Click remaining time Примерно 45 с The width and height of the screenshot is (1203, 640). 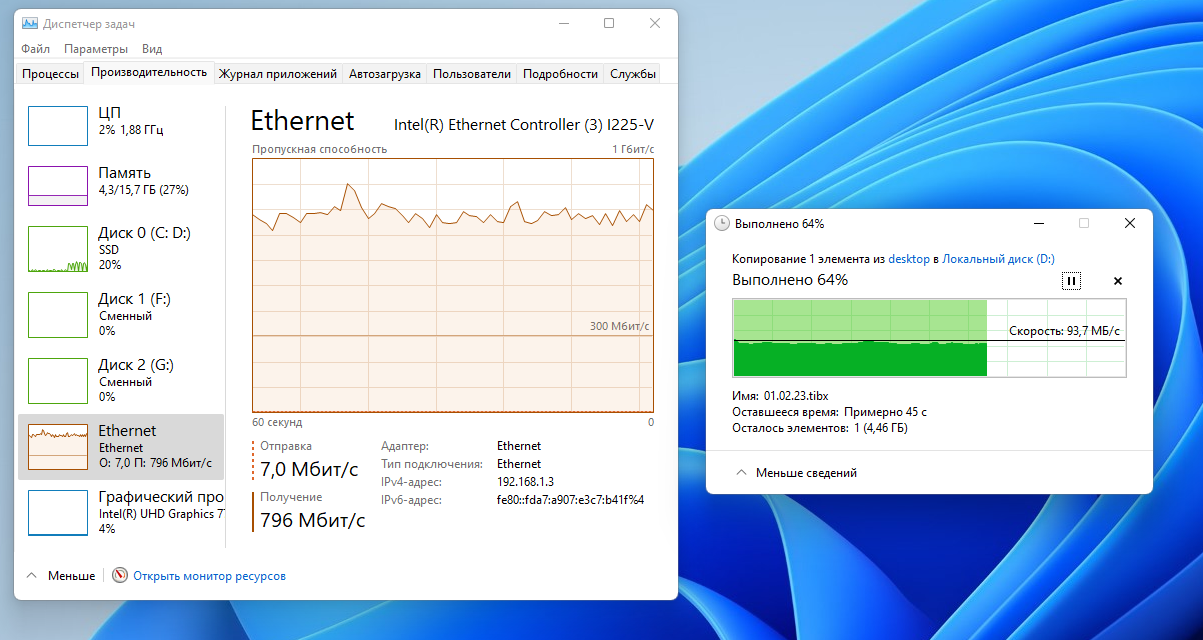click(885, 412)
